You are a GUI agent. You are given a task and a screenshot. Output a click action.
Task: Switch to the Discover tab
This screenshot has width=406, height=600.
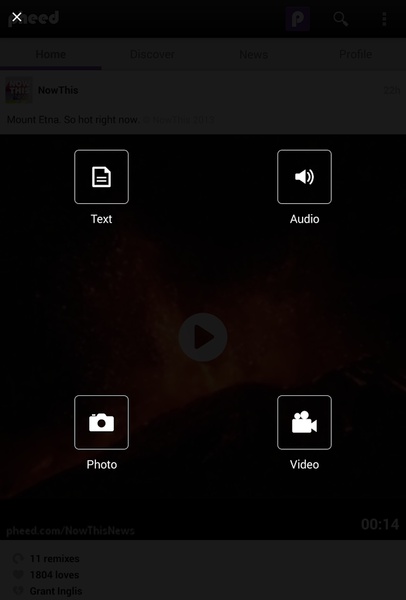pyautogui.click(x=152, y=54)
